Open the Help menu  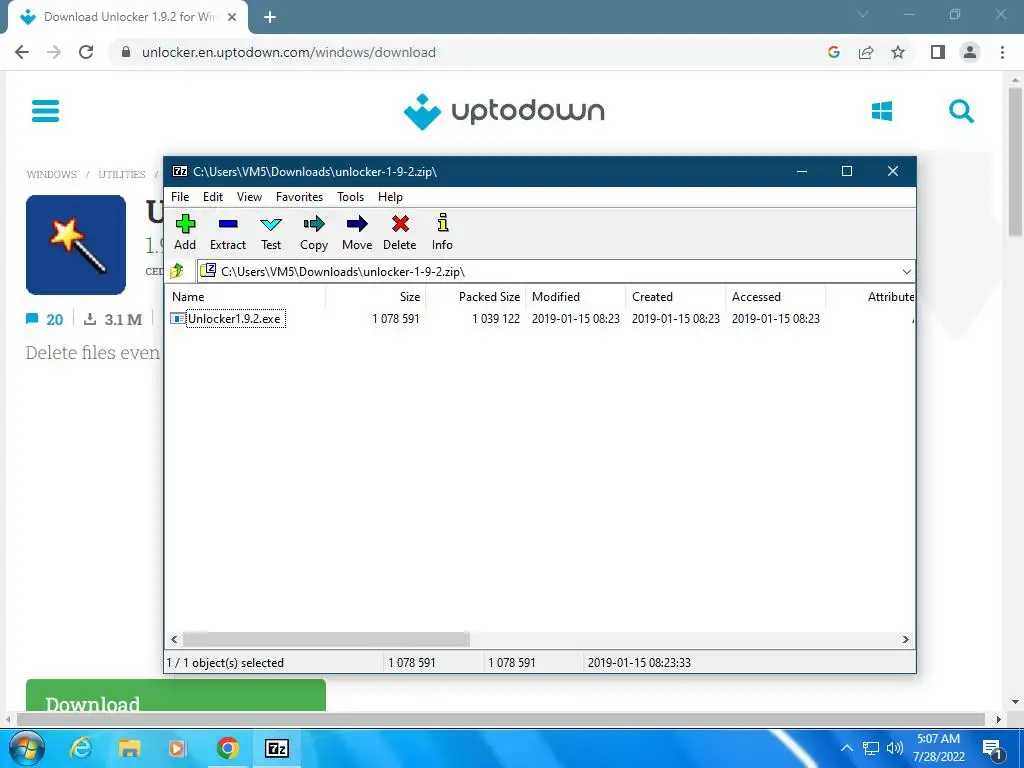[x=390, y=197]
